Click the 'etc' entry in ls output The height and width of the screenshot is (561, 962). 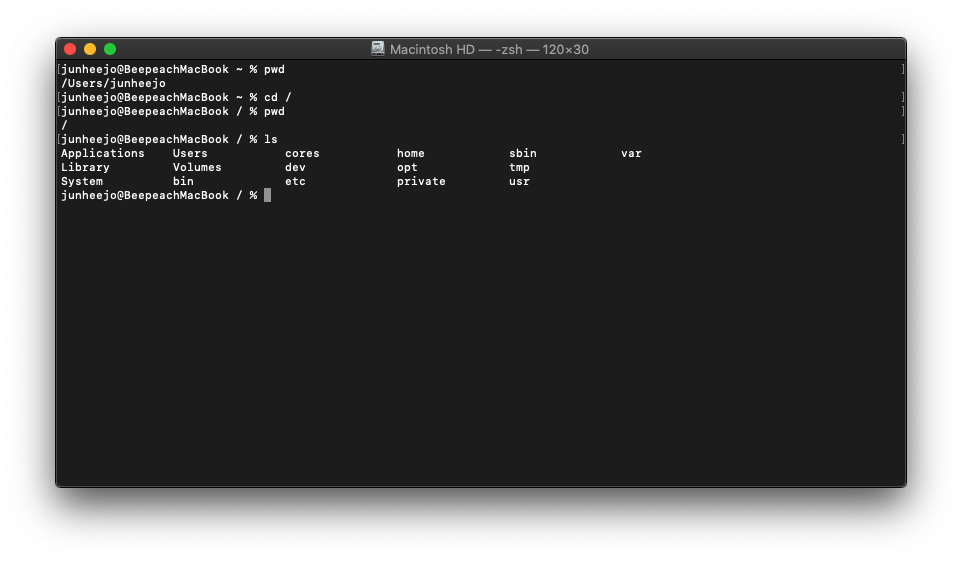coord(295,182)
